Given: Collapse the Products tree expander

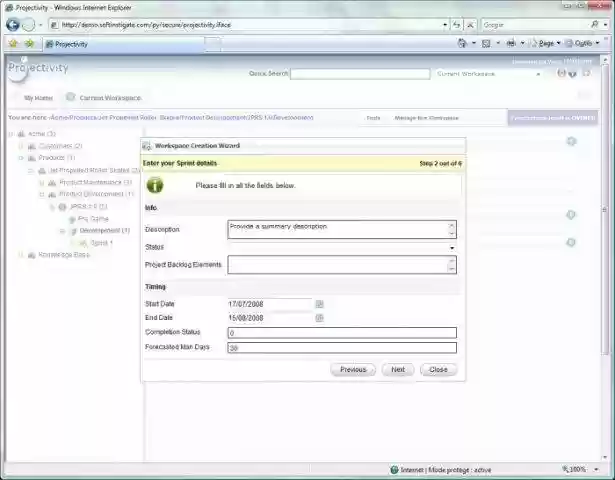Looking at the screenshot, I should coord(21,158).
